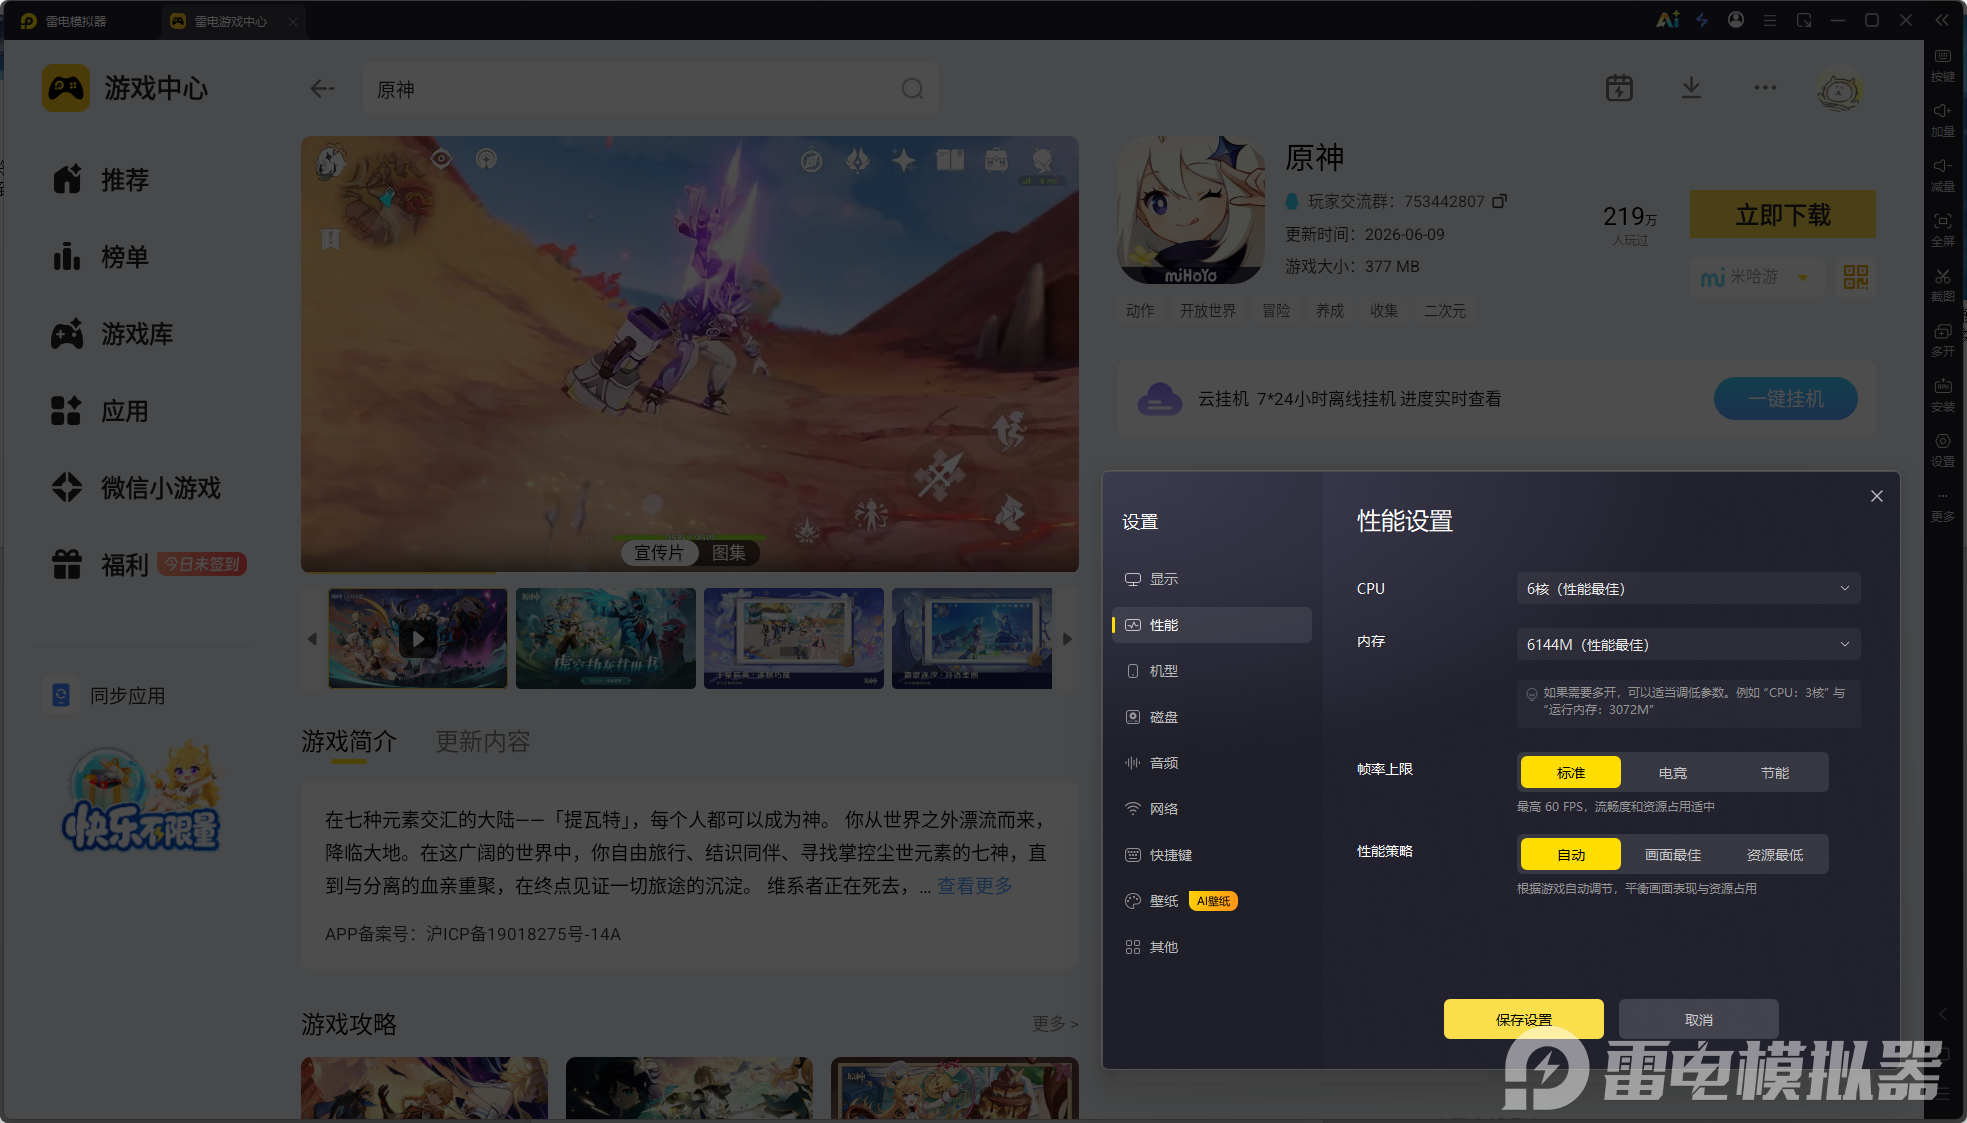Go back using the left arrow beside search

coord(322,89)
